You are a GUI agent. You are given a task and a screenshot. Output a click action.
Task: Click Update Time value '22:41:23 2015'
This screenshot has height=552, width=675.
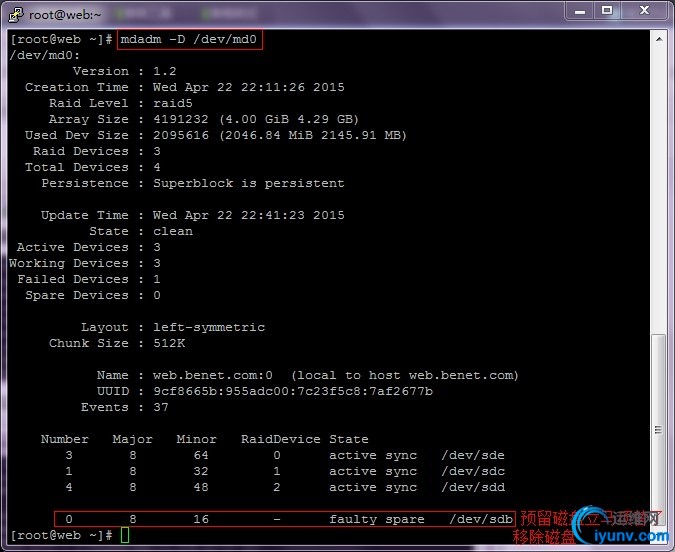(293, 215)
